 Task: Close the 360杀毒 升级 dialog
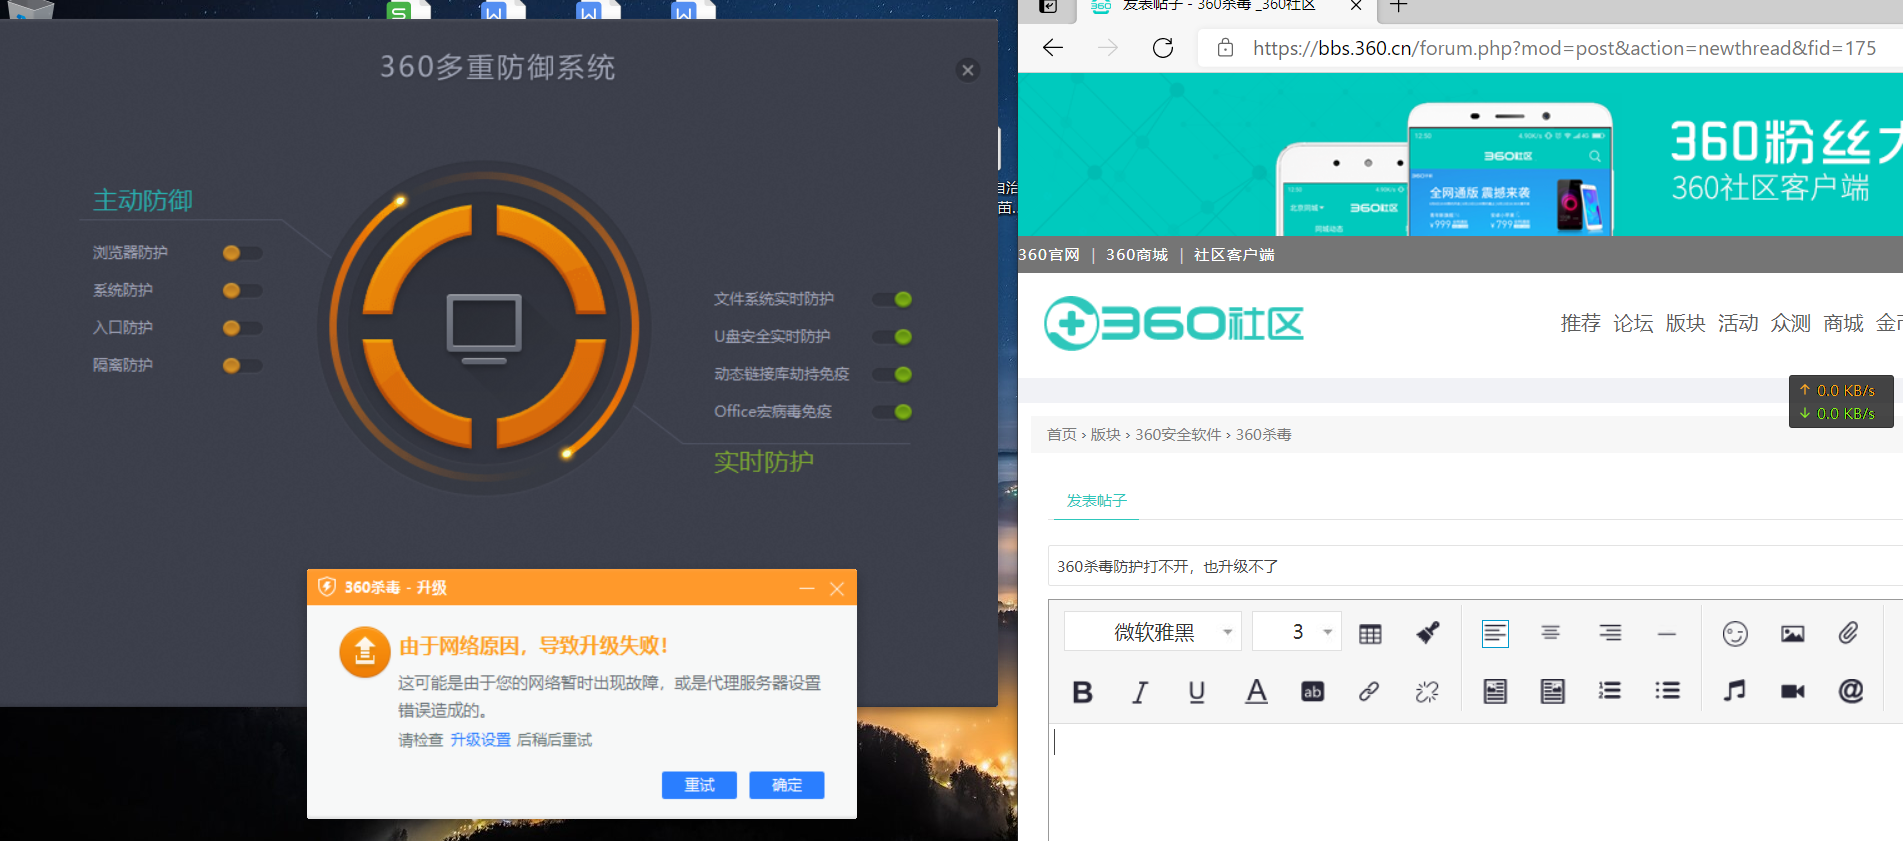837,588
